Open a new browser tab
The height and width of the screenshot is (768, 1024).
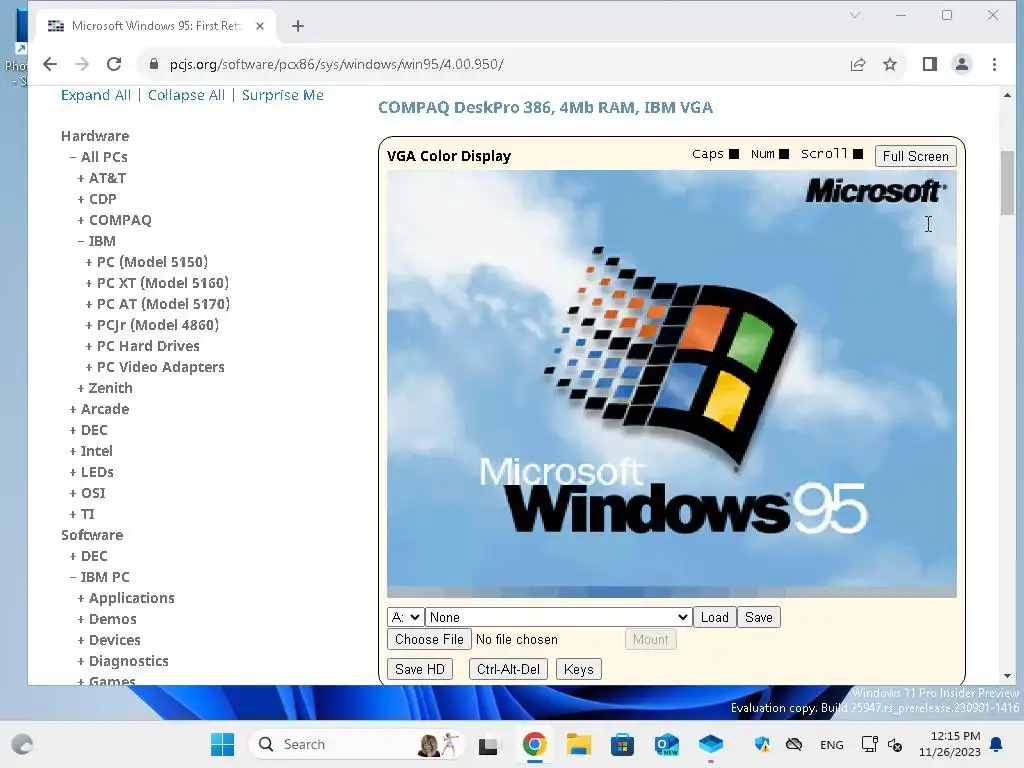click(x=298, y=26)
